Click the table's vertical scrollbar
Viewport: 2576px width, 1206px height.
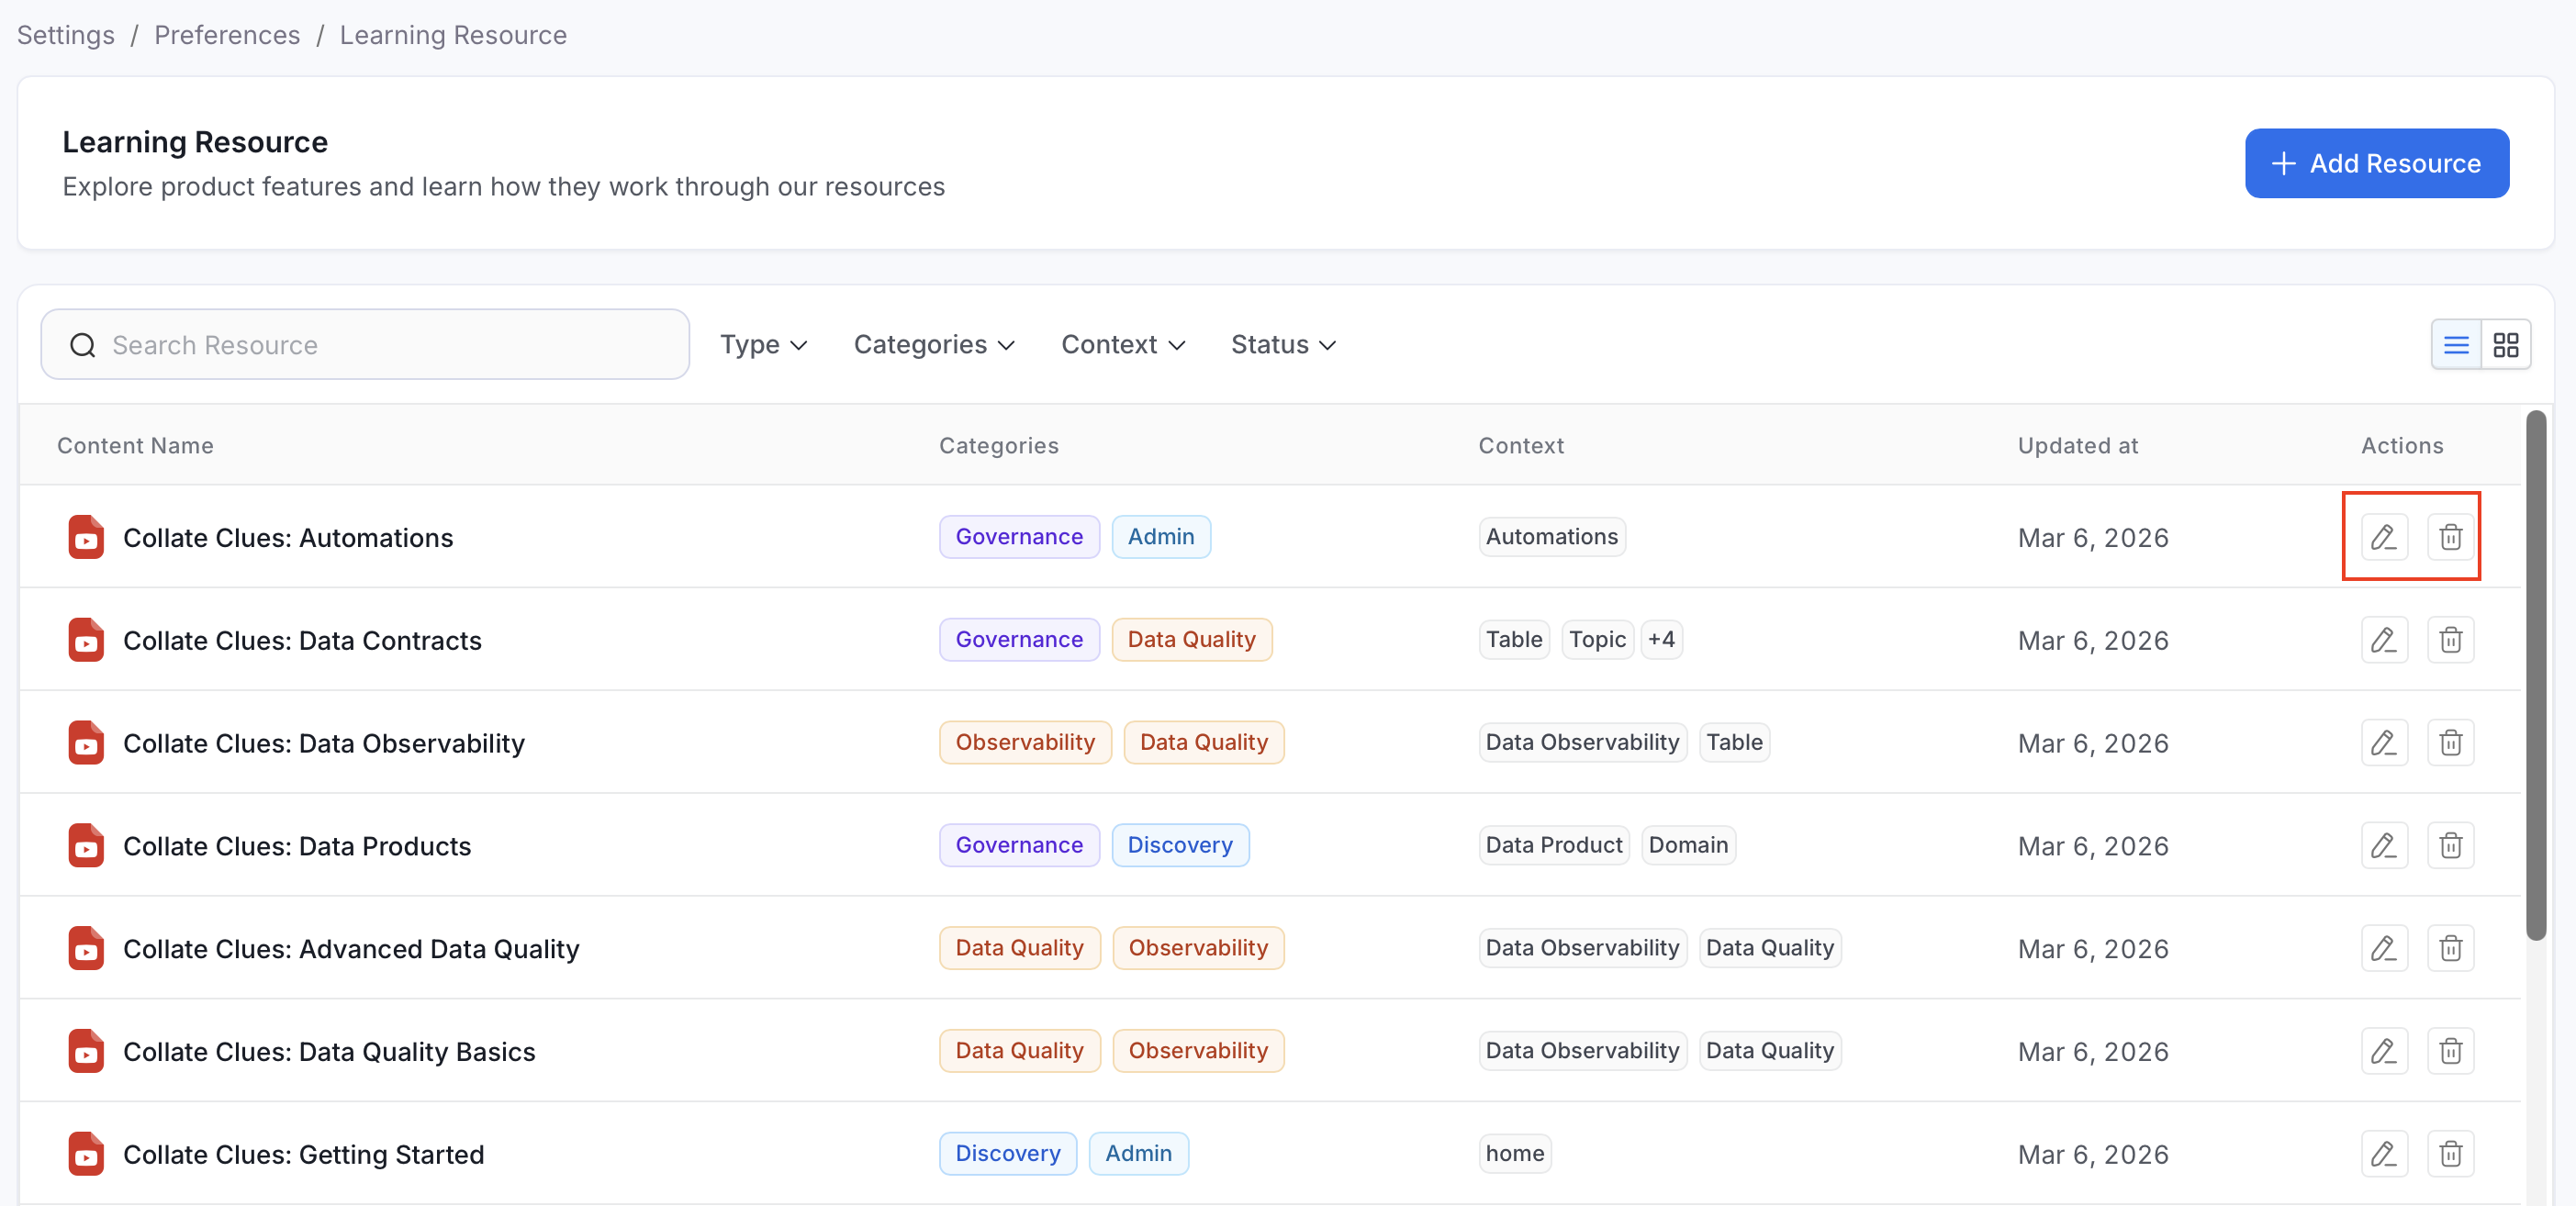coord(2535,675)
